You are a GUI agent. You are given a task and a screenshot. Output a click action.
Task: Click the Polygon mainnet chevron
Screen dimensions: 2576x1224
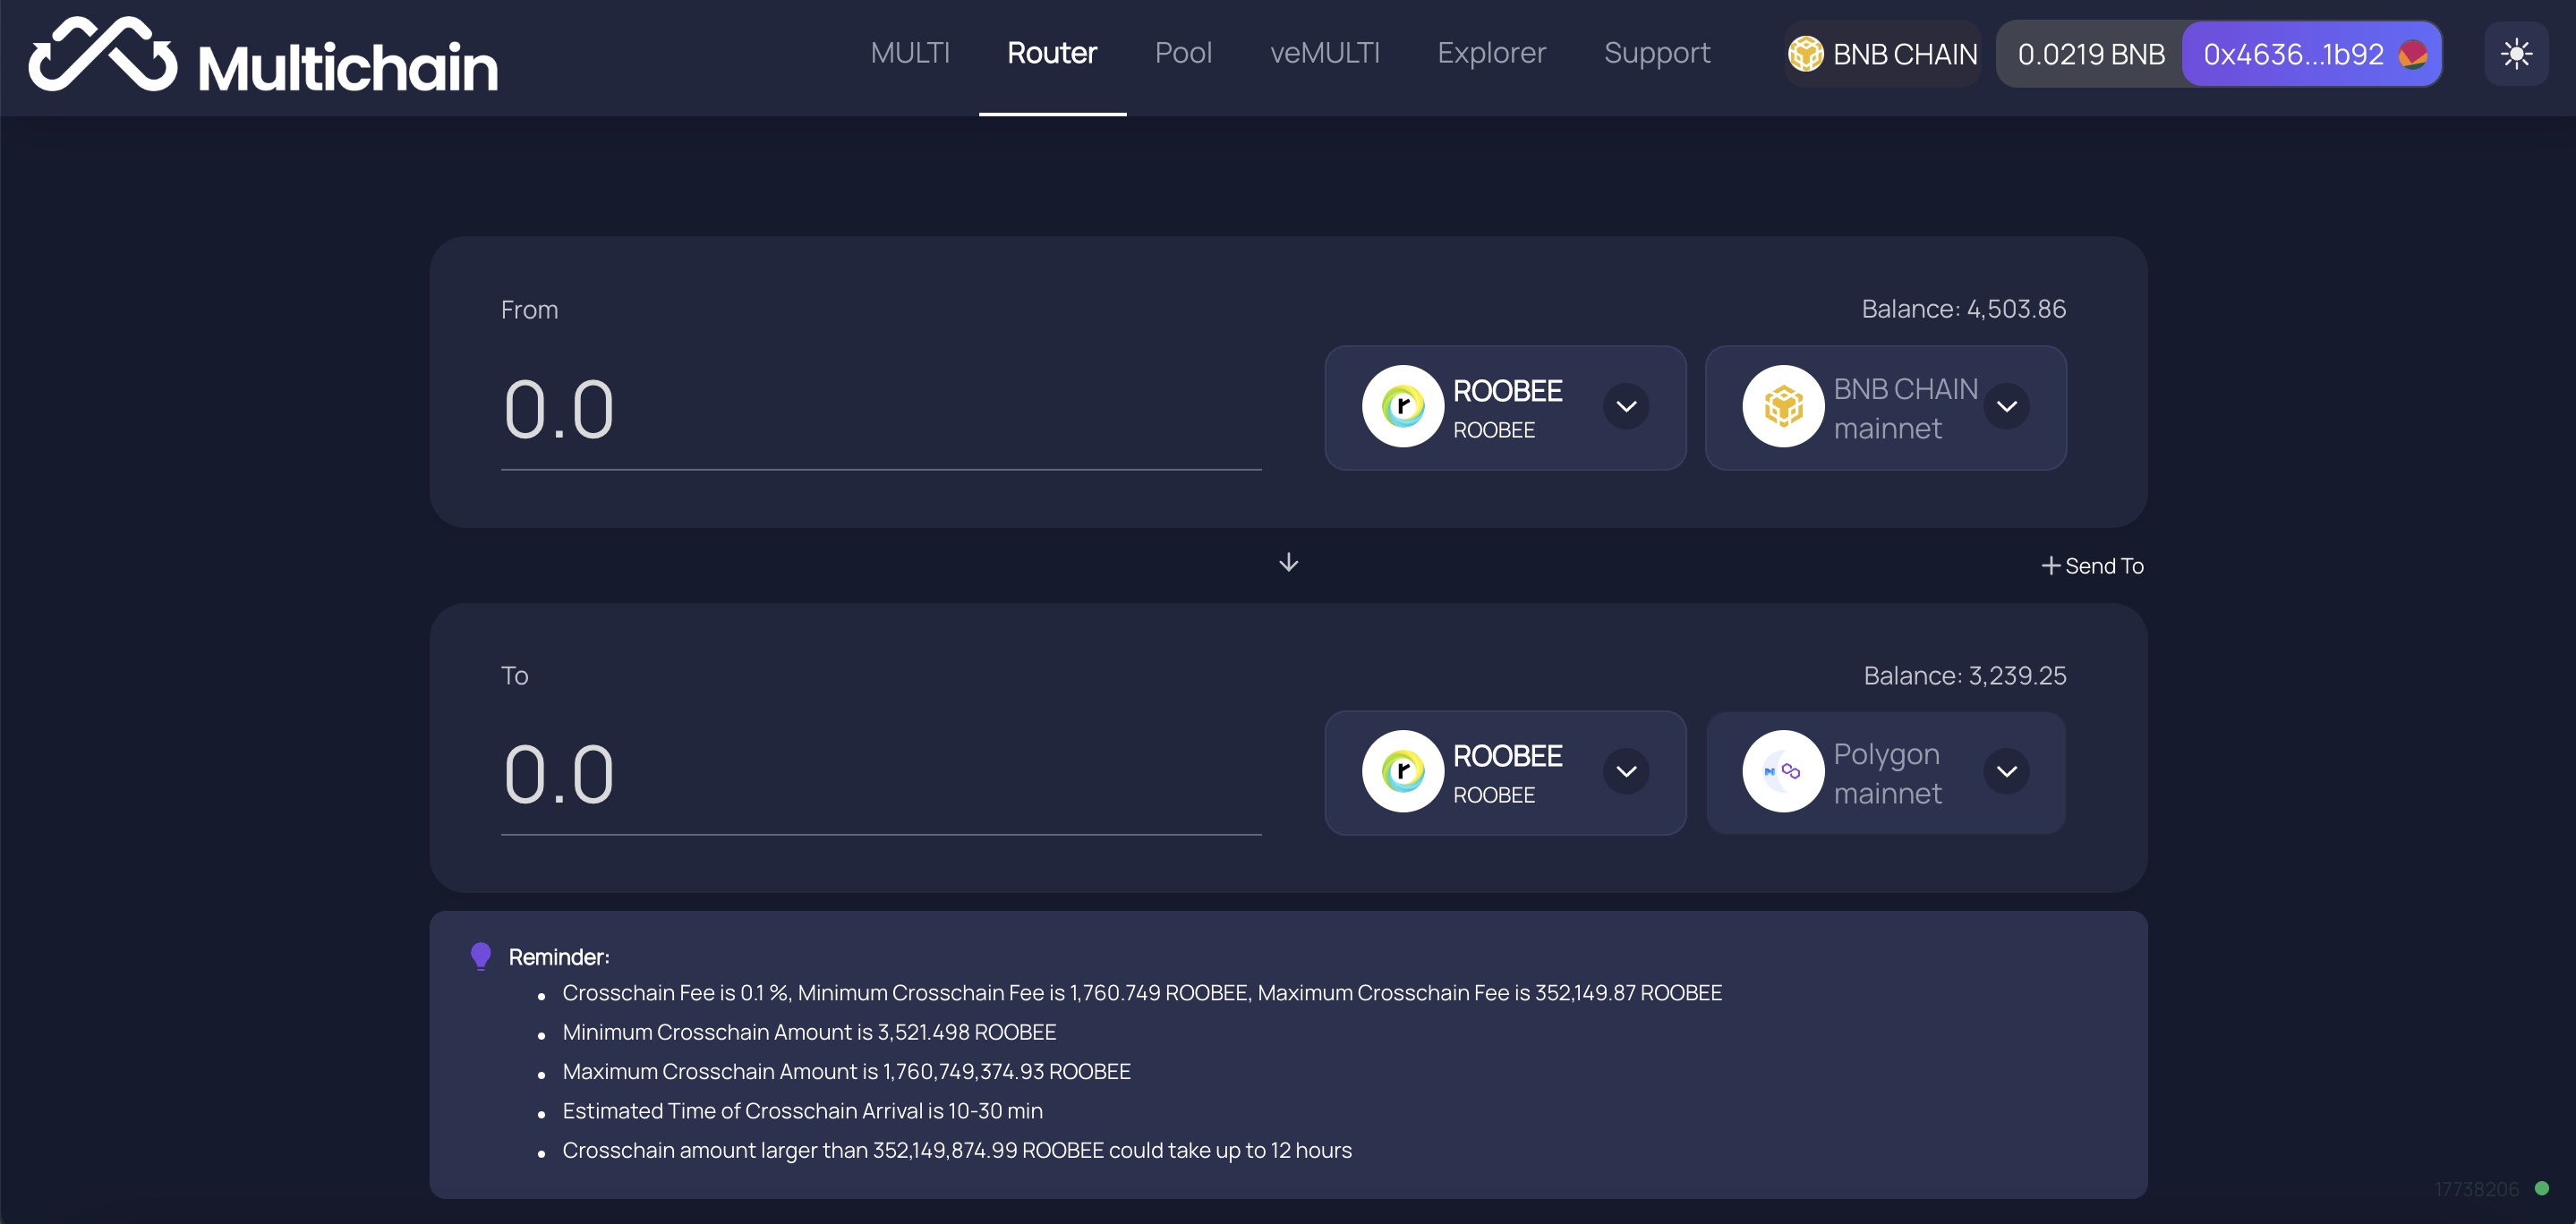coord(2006,771)
